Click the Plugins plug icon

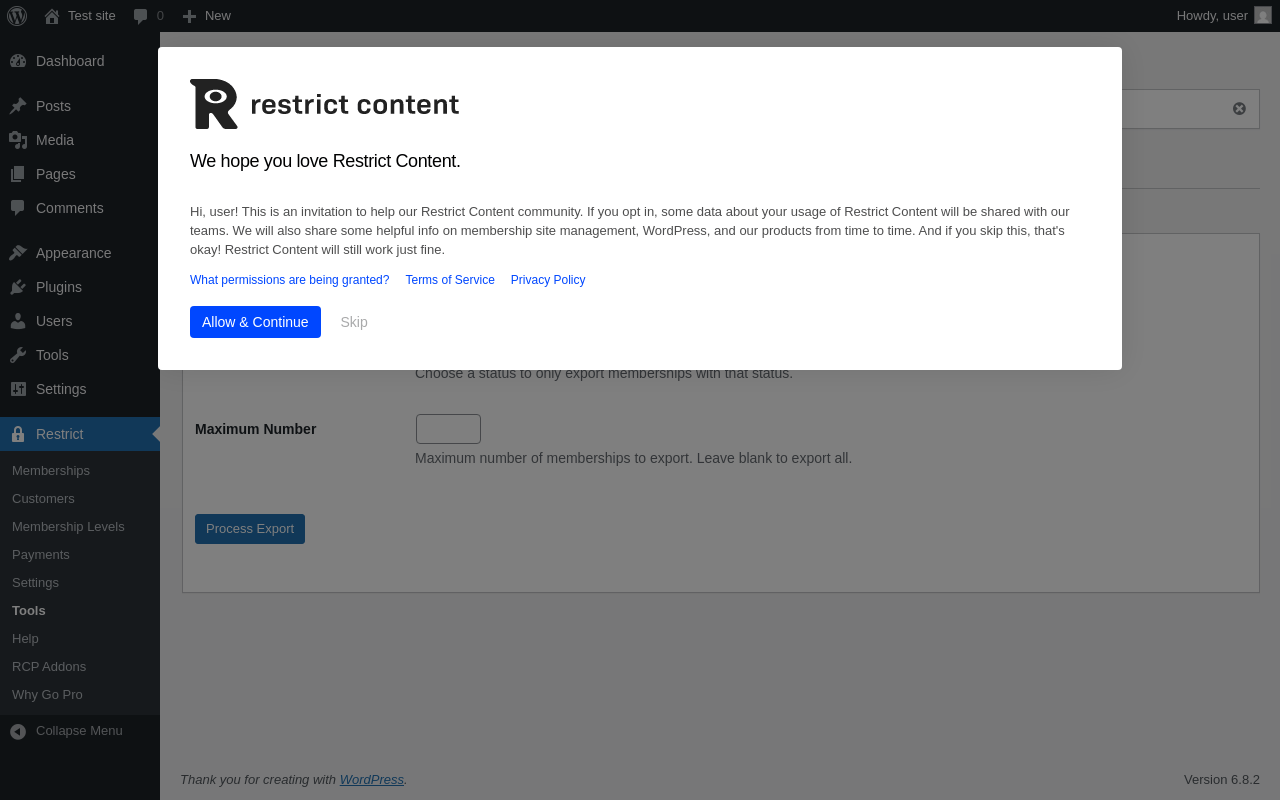(18, 287)
